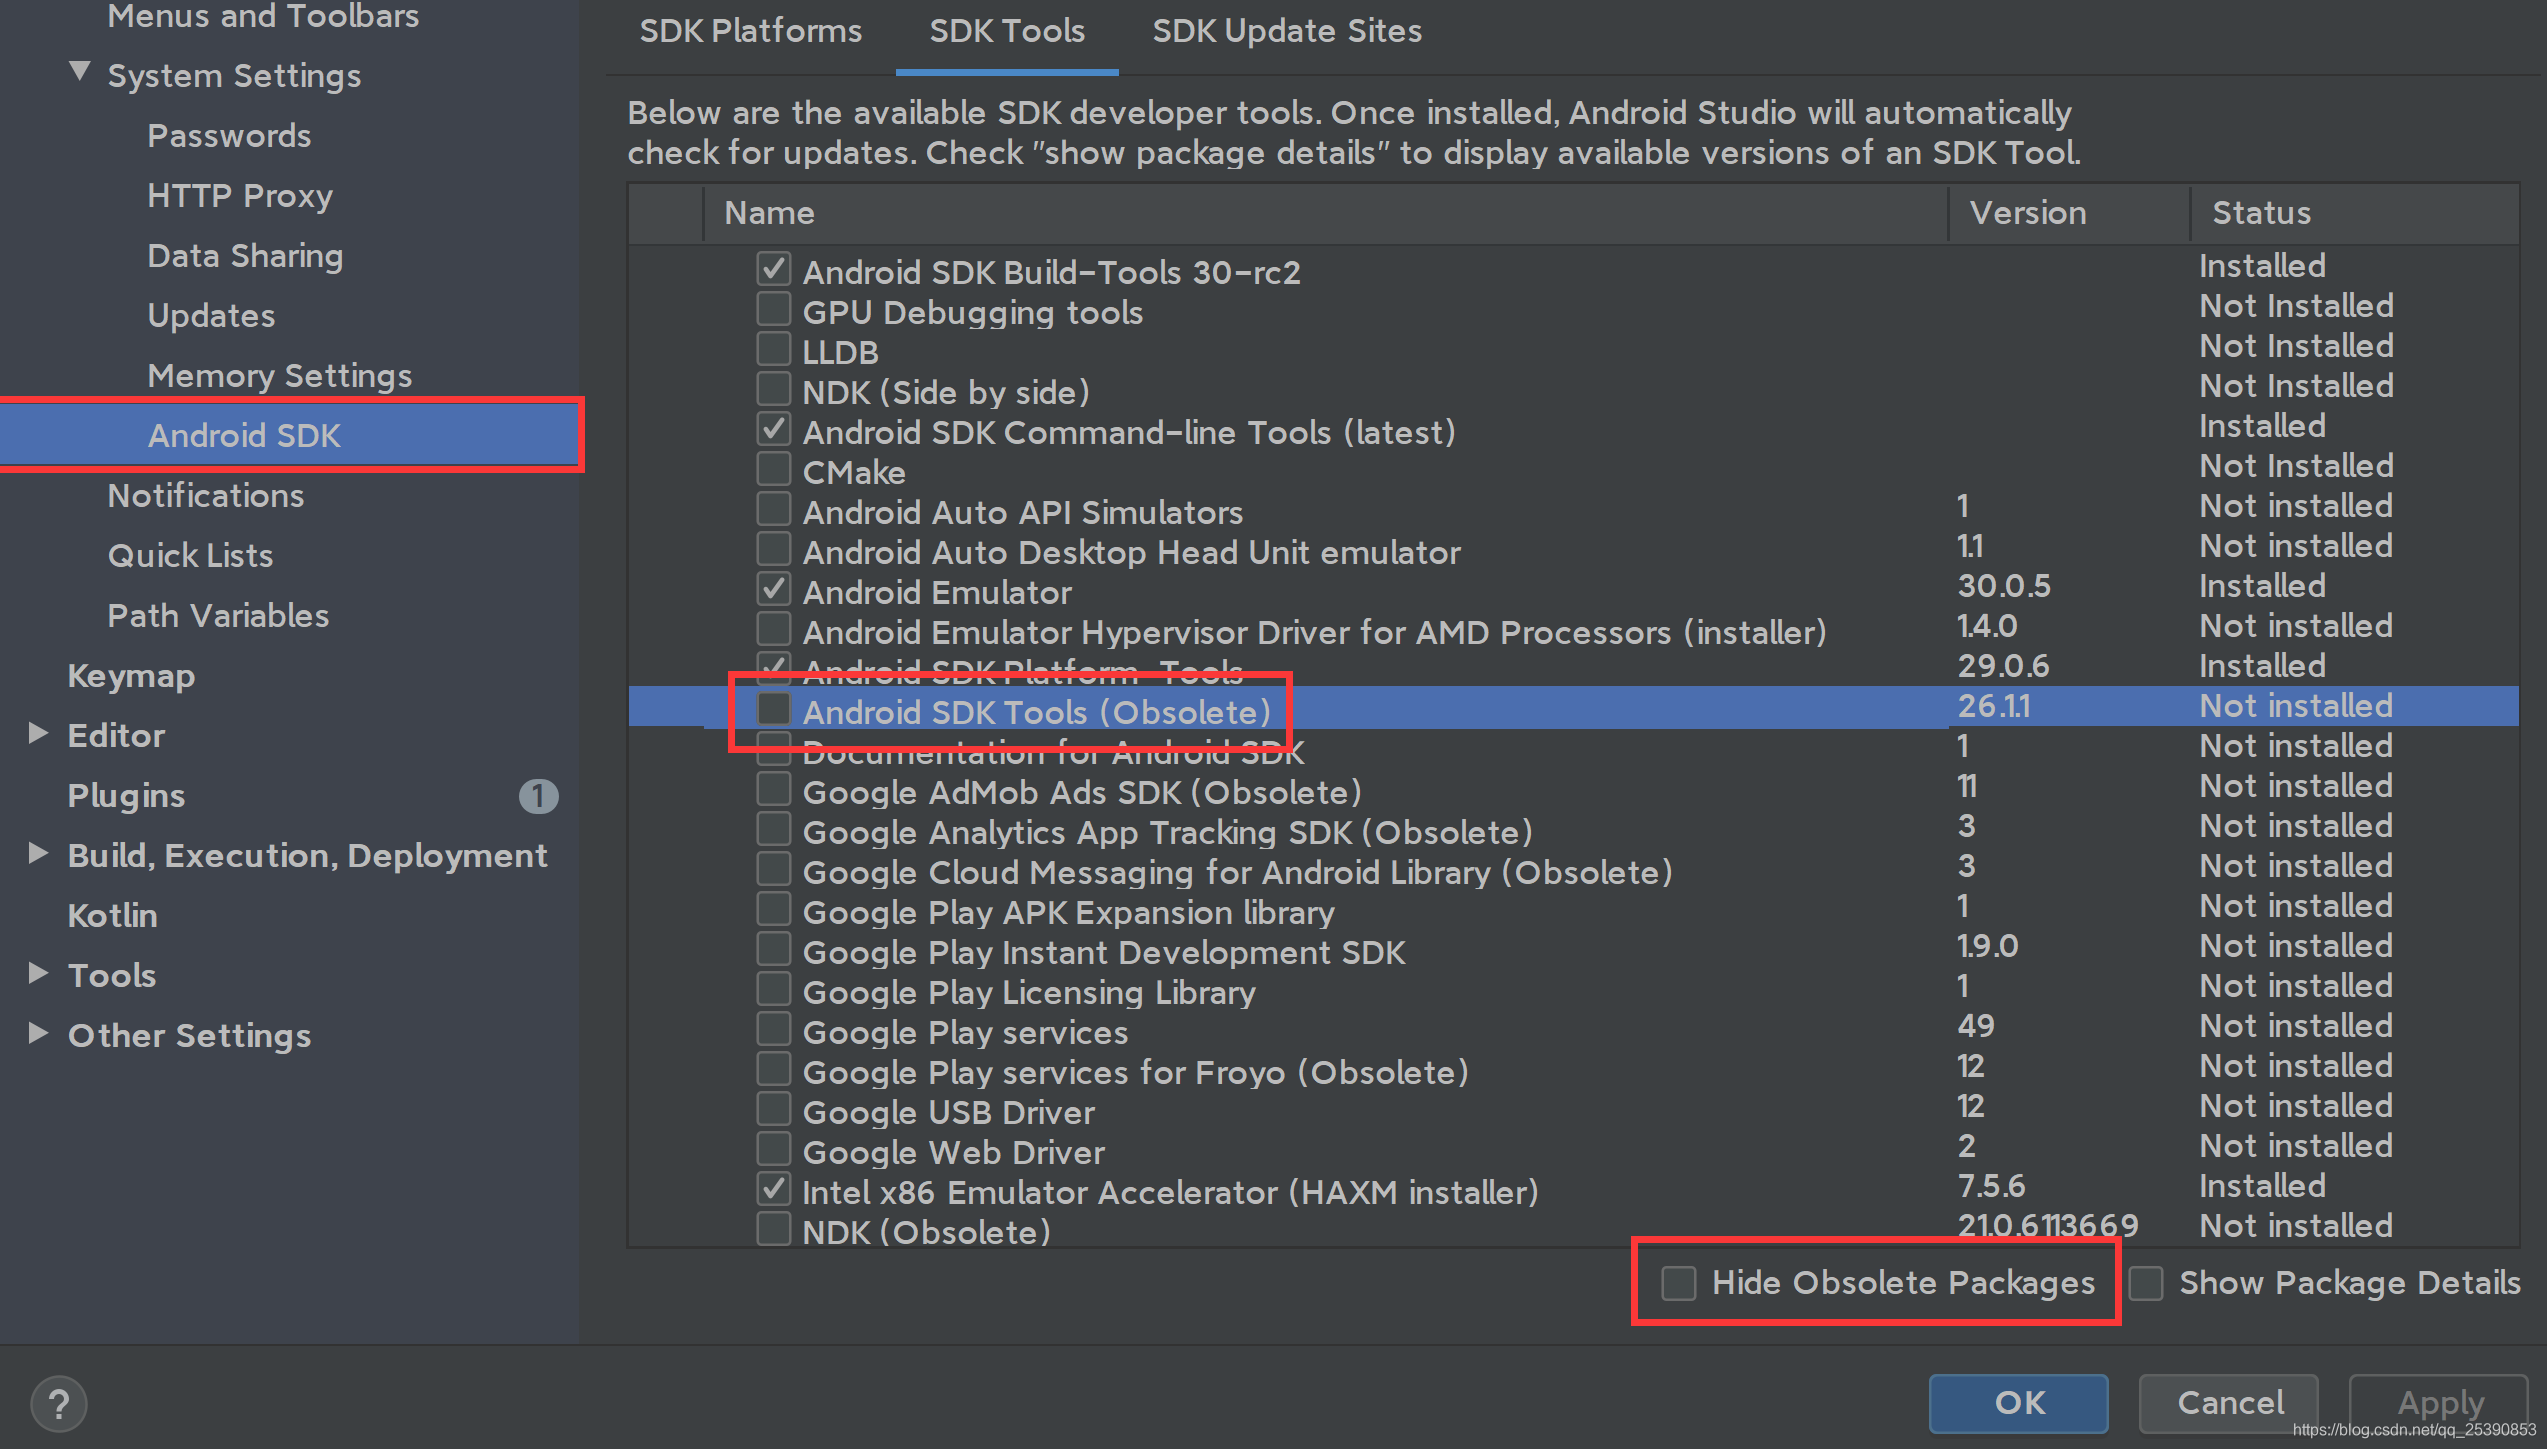Check Google Play services checkbox
Image resolution: width=2547 pixels, height=1449 pixels.
tap(774, 1029)
